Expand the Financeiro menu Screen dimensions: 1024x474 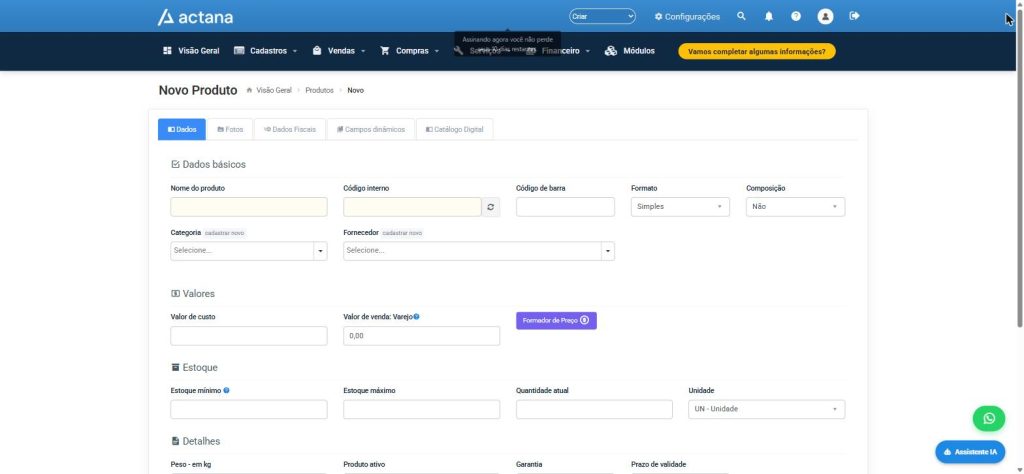(558, 51)
